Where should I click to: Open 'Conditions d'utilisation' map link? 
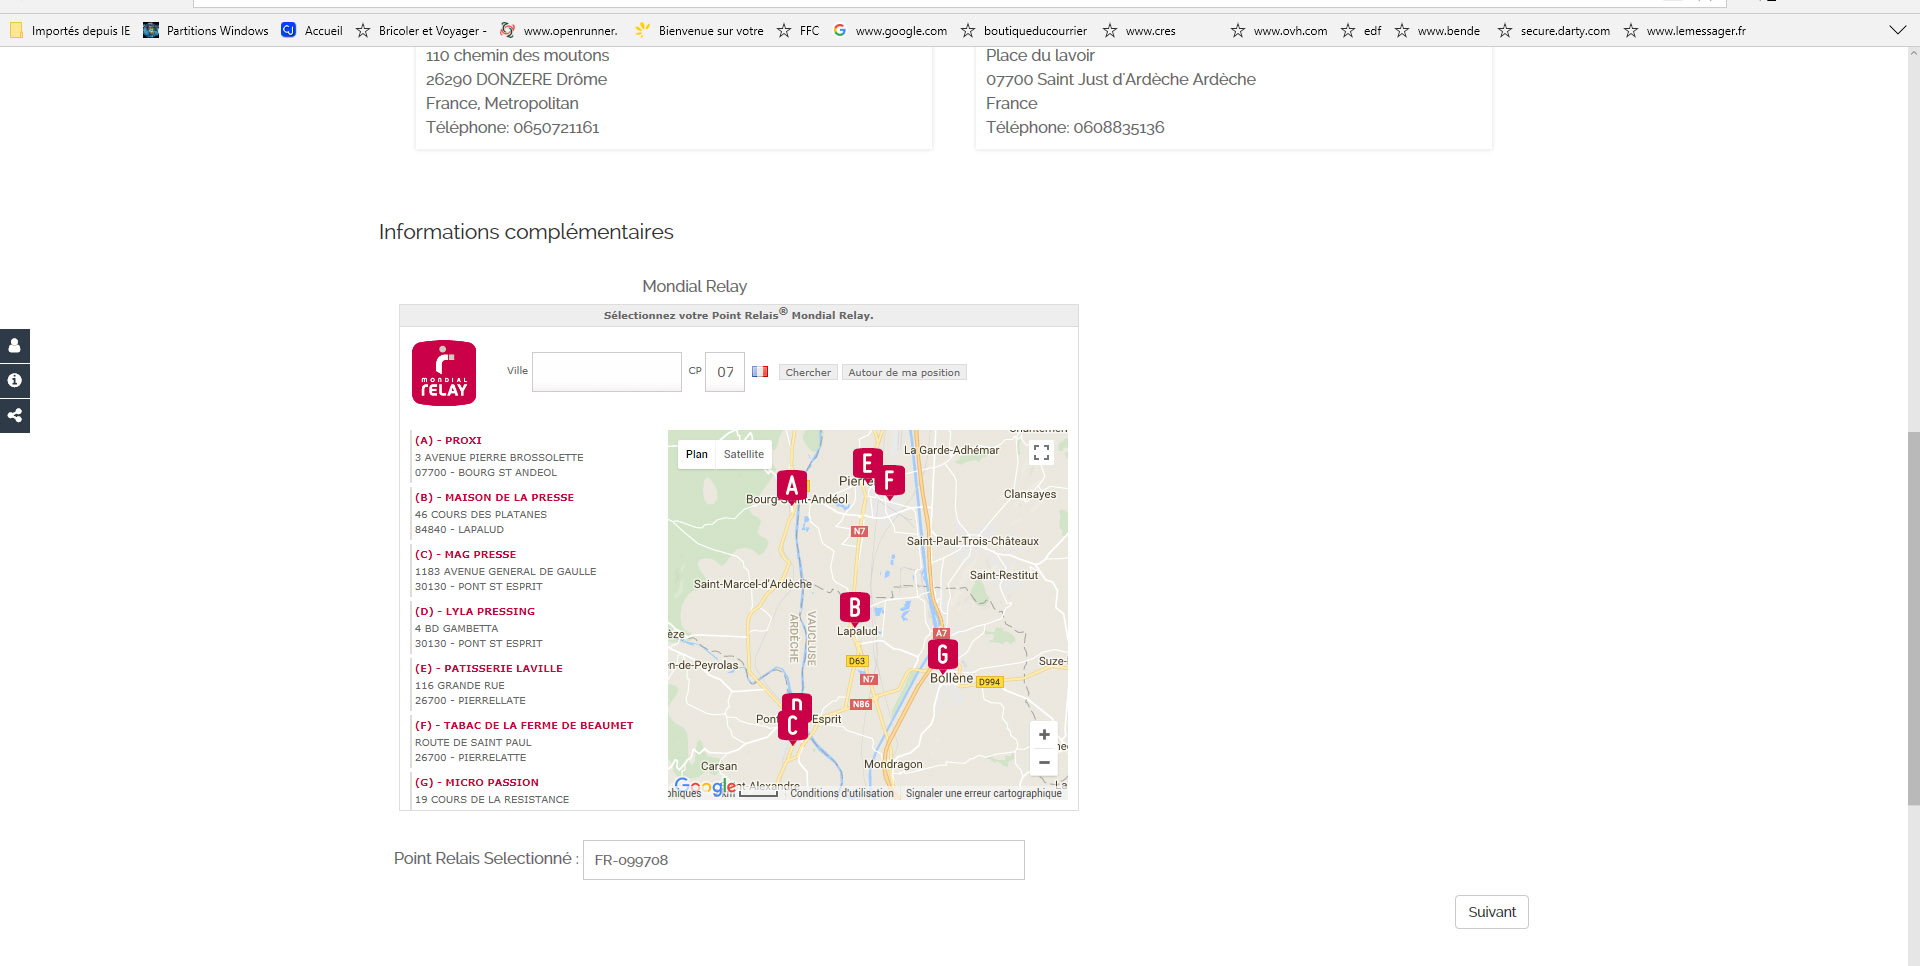pyautogui.click(x=842, y=793)
